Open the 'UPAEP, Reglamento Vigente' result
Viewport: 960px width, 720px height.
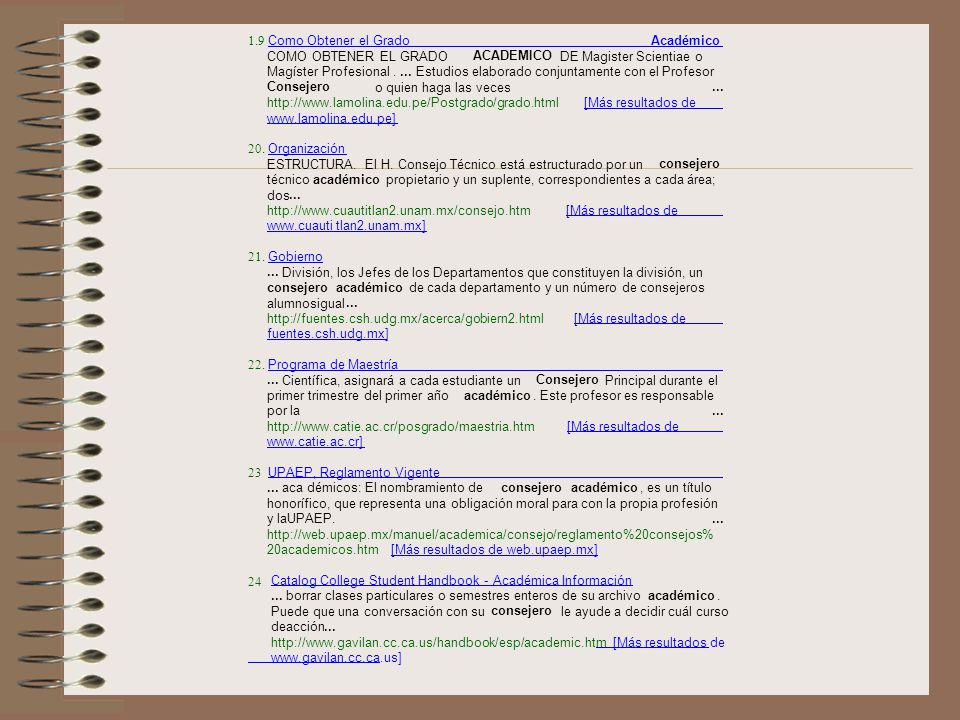tap(495, 472)
